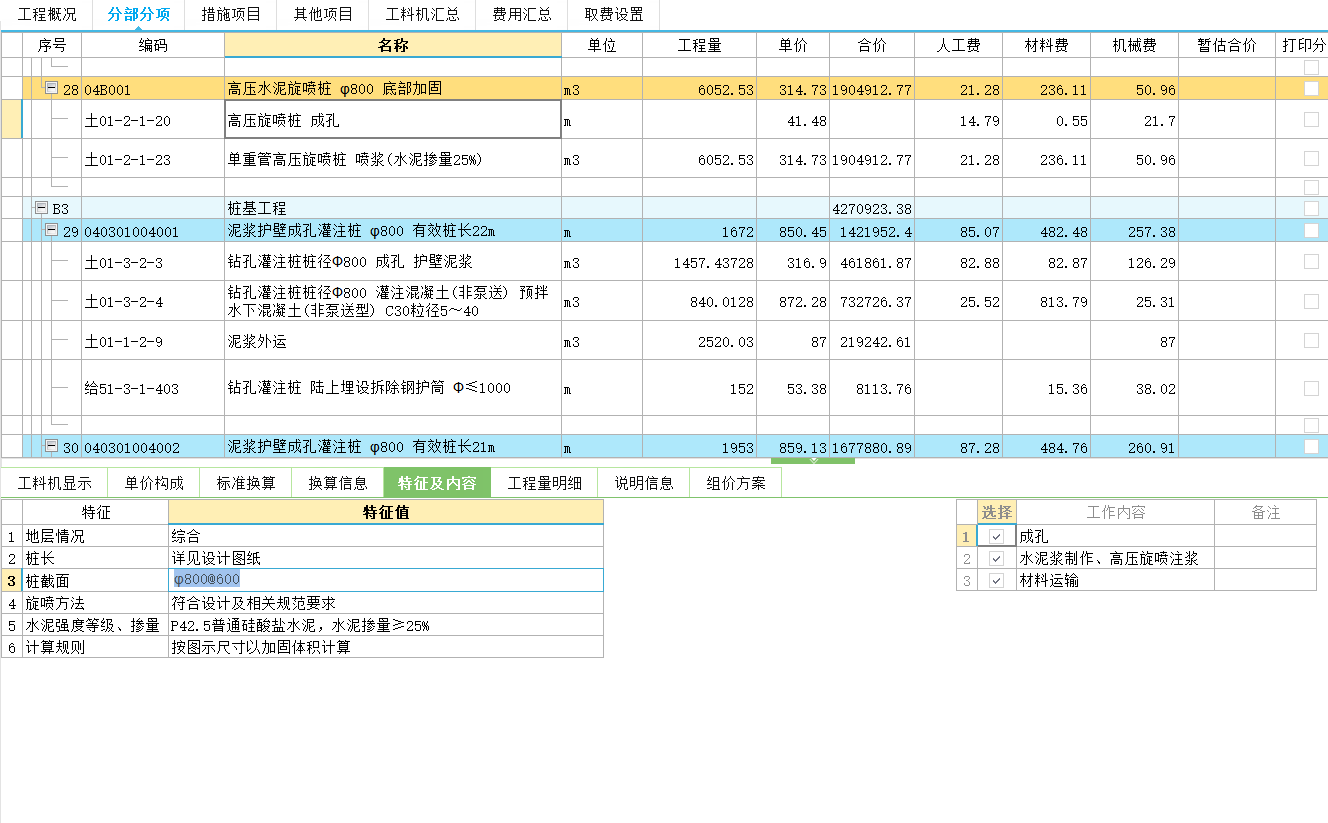Open the 工程概况 tab
Viewport: 1328px width, 823px height.
pos(47,14)
